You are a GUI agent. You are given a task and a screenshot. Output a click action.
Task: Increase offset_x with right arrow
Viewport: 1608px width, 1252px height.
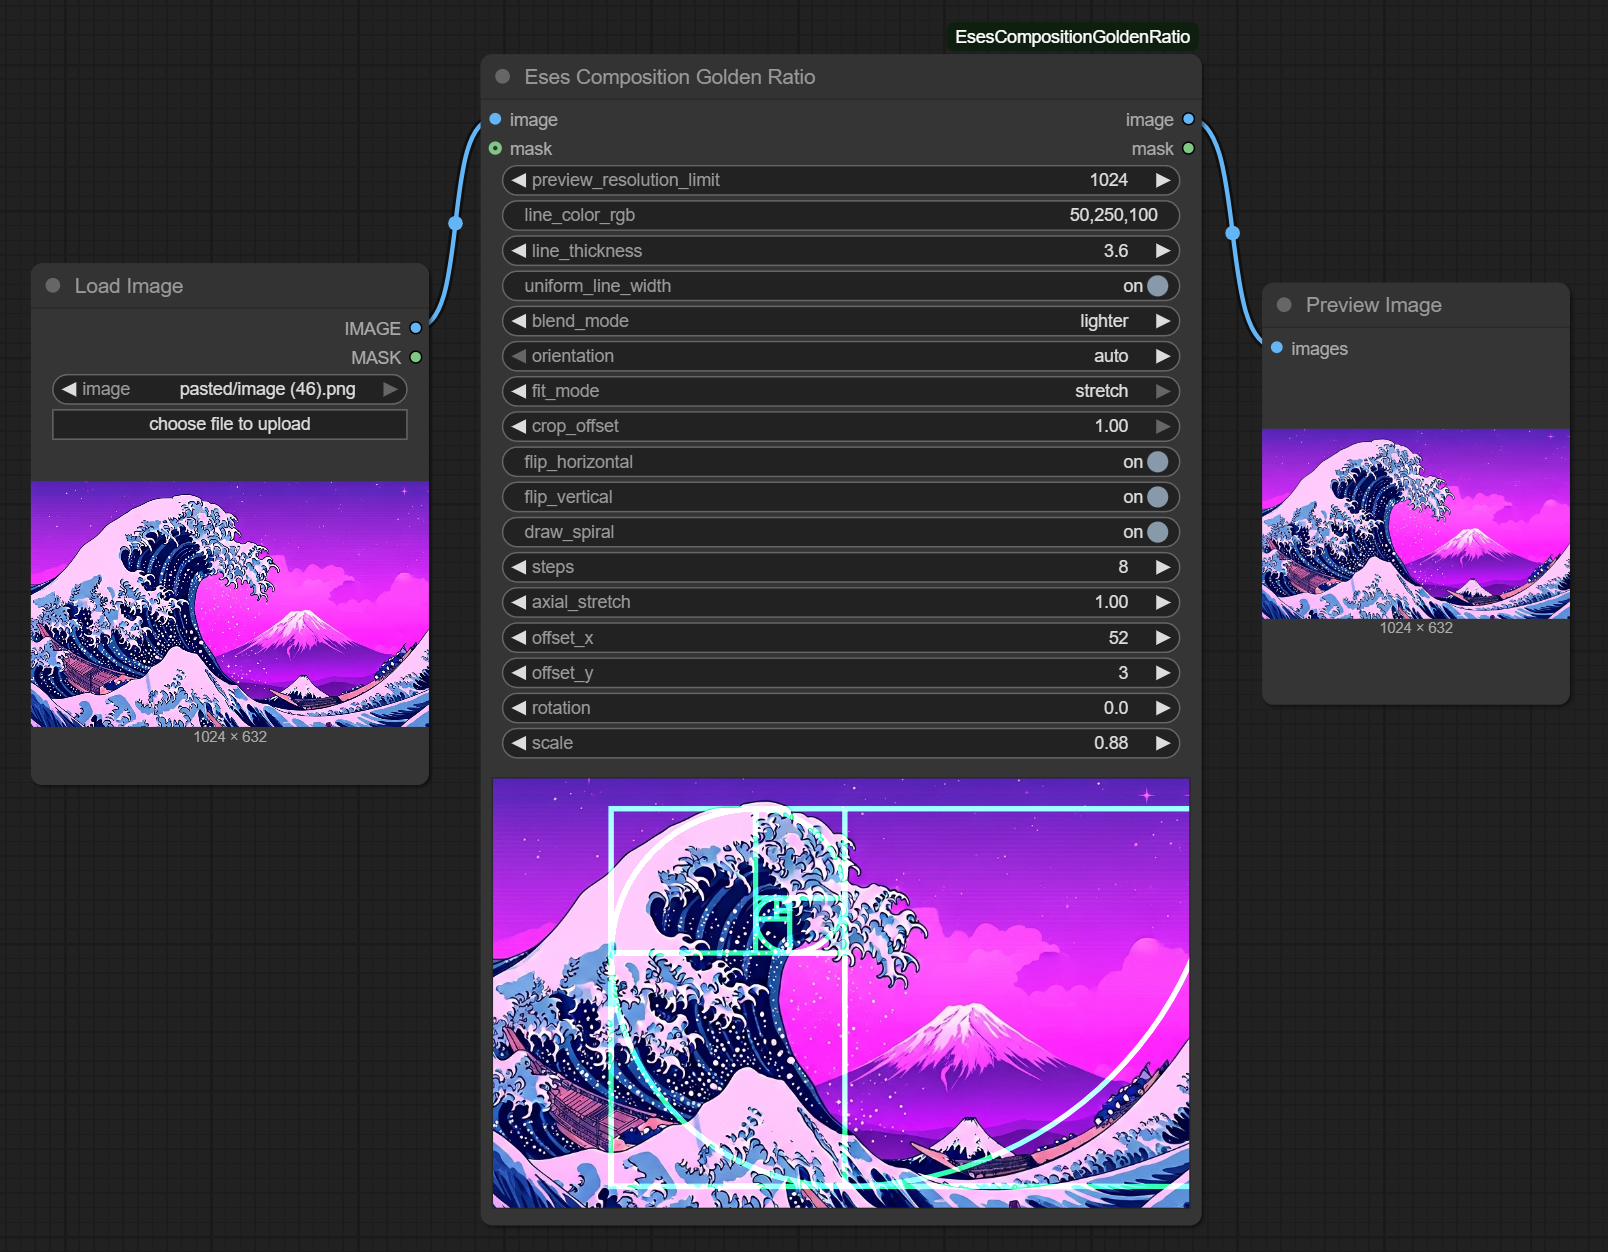pyautogui.click(x=1162, y=638)
